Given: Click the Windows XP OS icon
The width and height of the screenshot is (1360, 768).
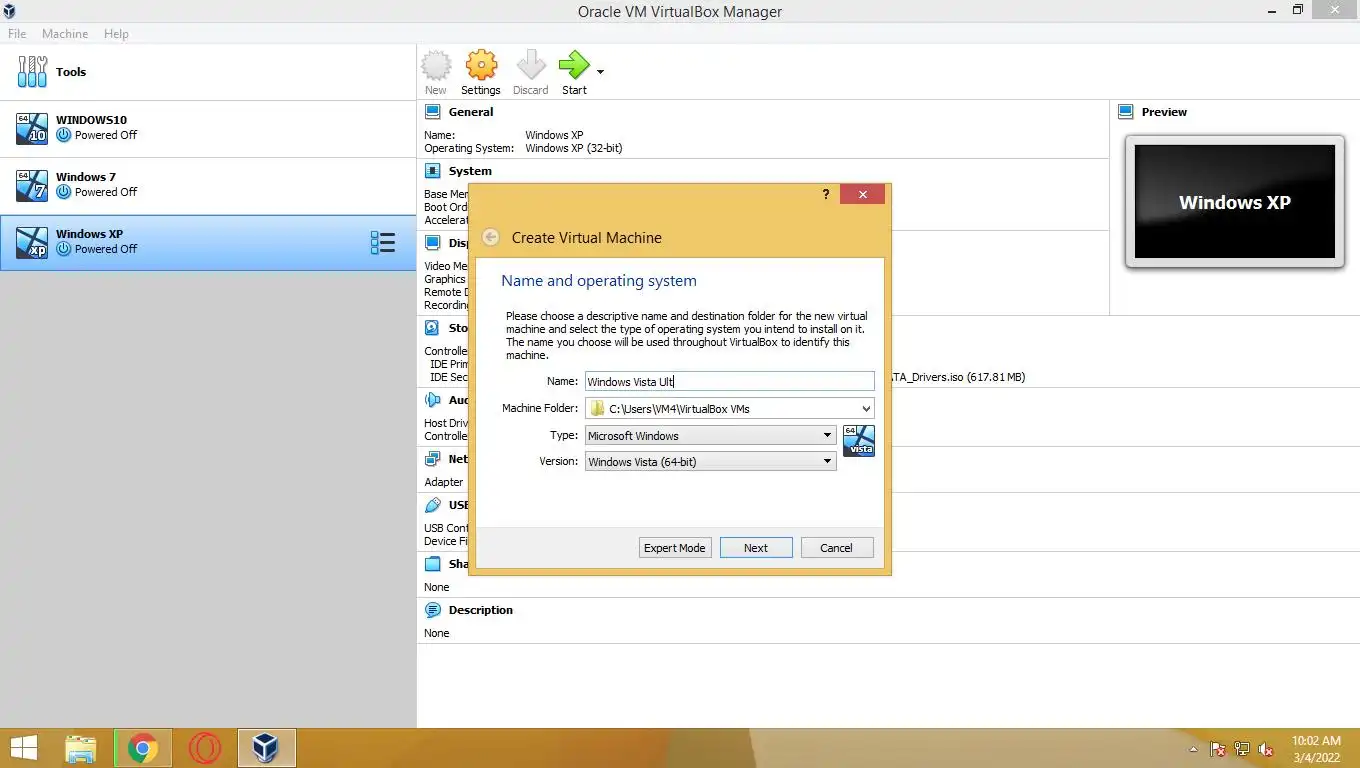Looking at the screenshot, I should click(x=32, y=242).
